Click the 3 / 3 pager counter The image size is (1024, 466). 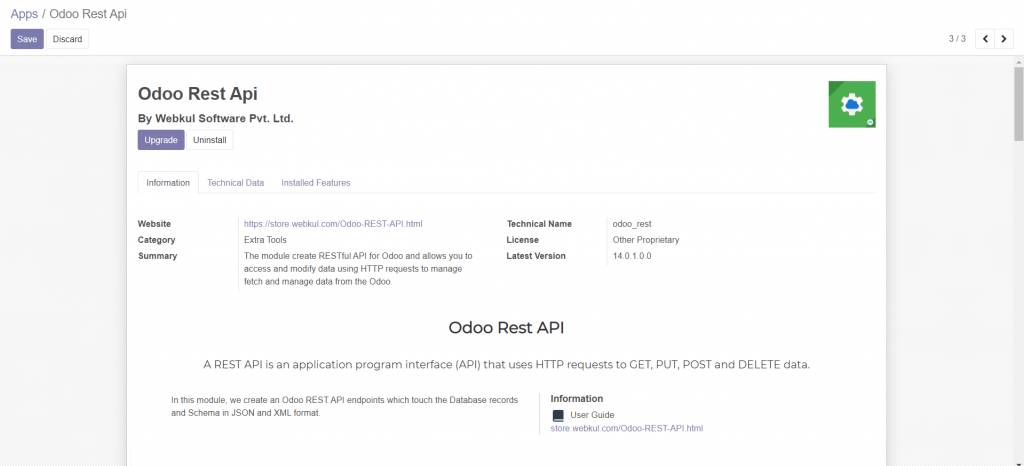coord(957,39)
